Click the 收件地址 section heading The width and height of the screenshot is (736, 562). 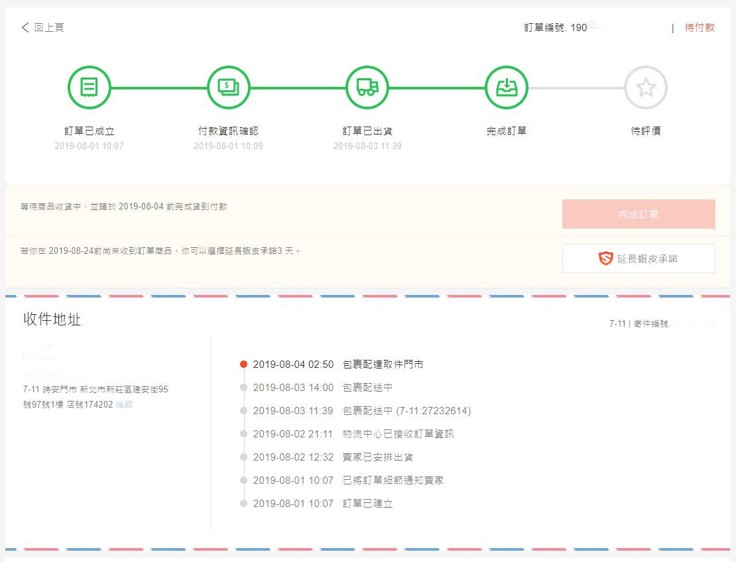[52, 319]
